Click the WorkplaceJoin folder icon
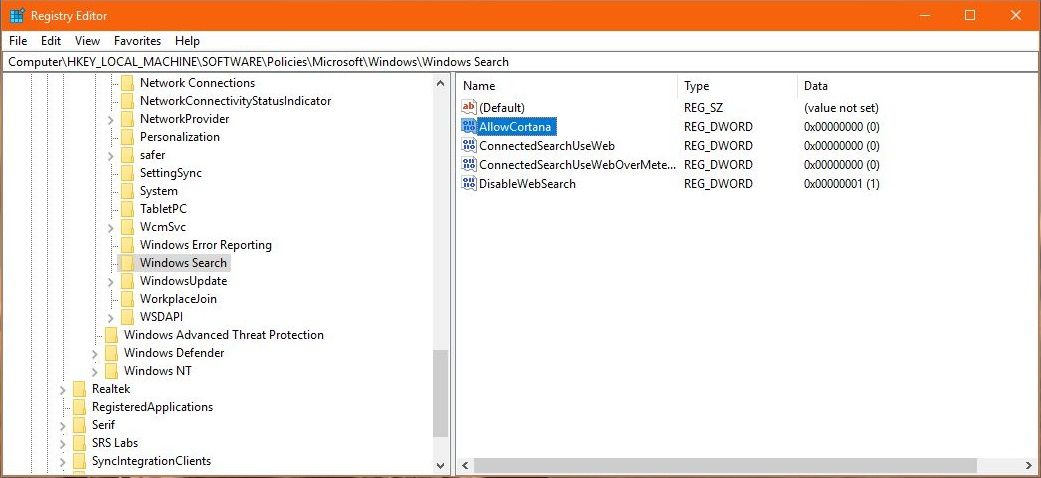 click(127, 299)
